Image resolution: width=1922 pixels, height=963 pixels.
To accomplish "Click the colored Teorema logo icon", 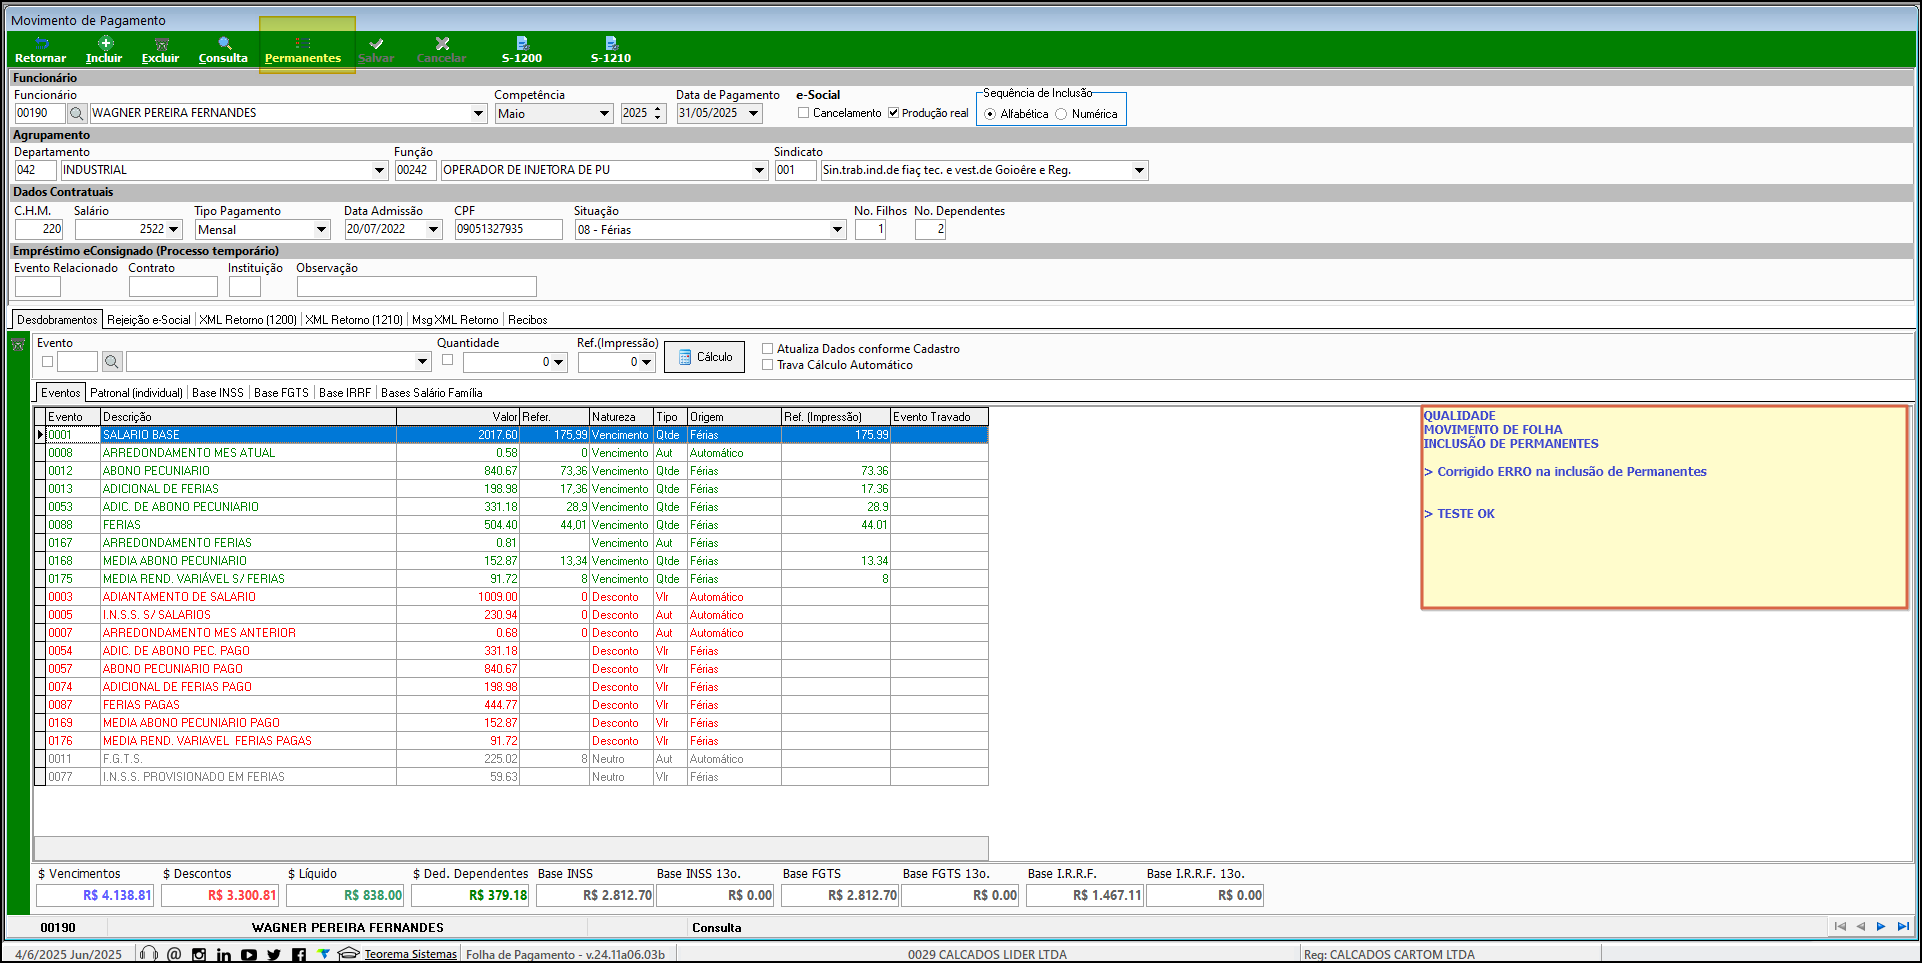I will click(324, 953).
